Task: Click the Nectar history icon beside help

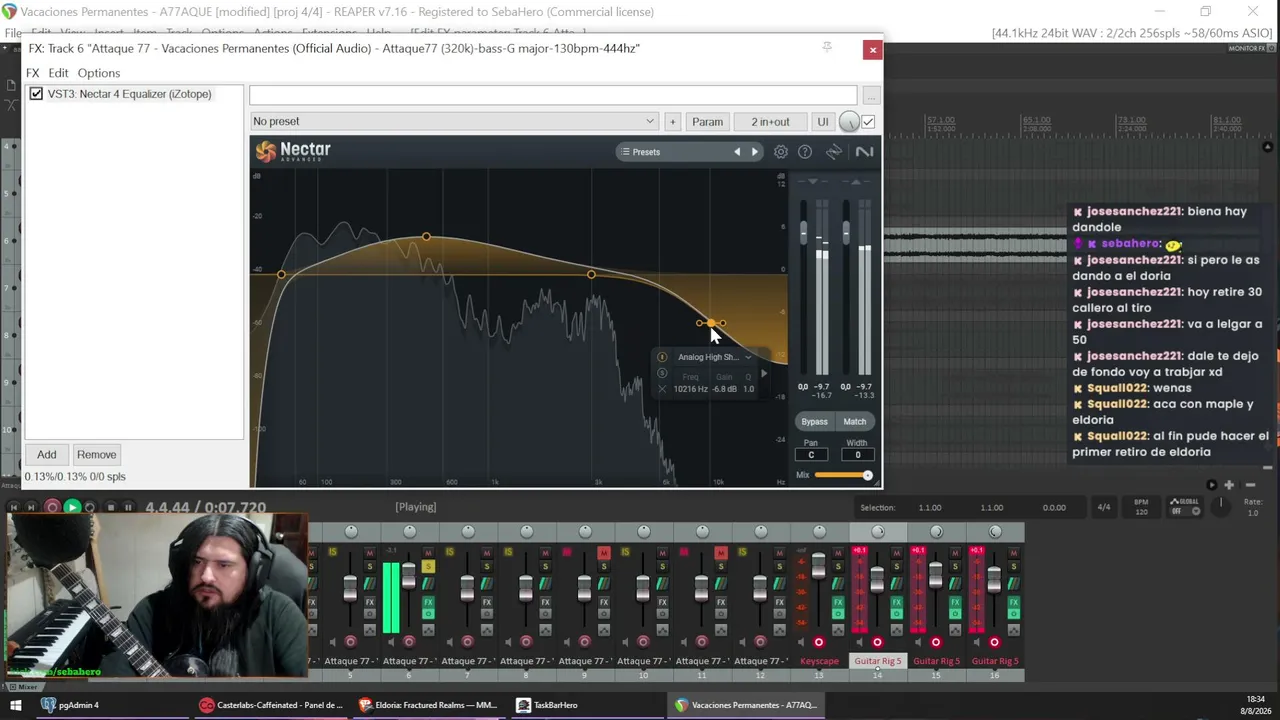Action: (x=834, y=152)
